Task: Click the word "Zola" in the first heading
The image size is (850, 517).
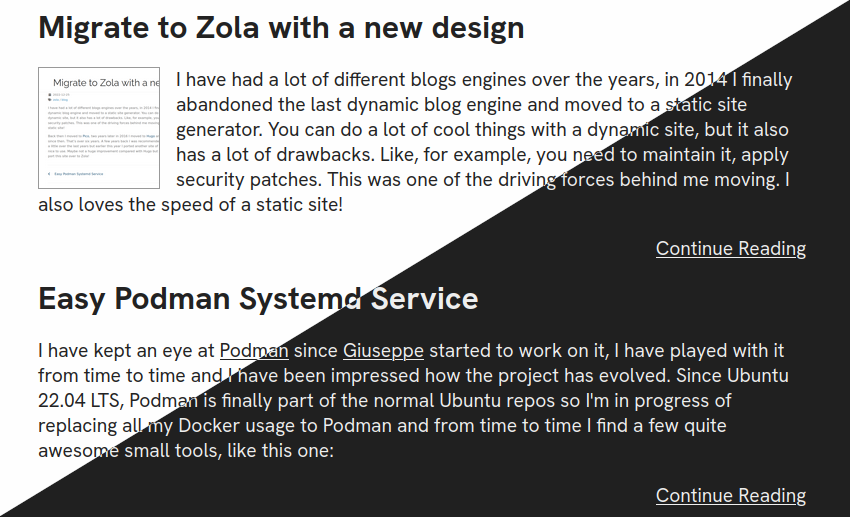Action: pyautogui.click(x=227, y=28)
